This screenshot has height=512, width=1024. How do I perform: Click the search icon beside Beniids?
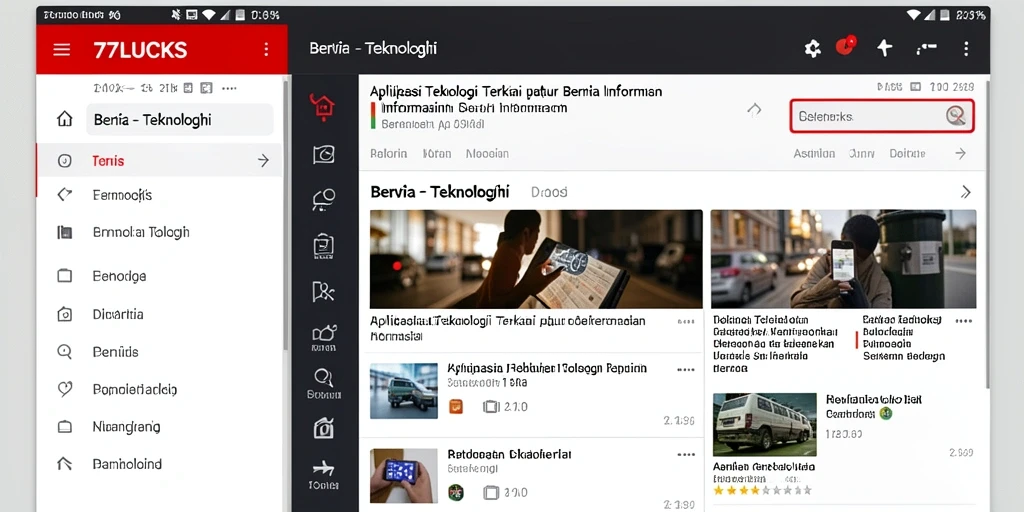[x=65, y=352]
